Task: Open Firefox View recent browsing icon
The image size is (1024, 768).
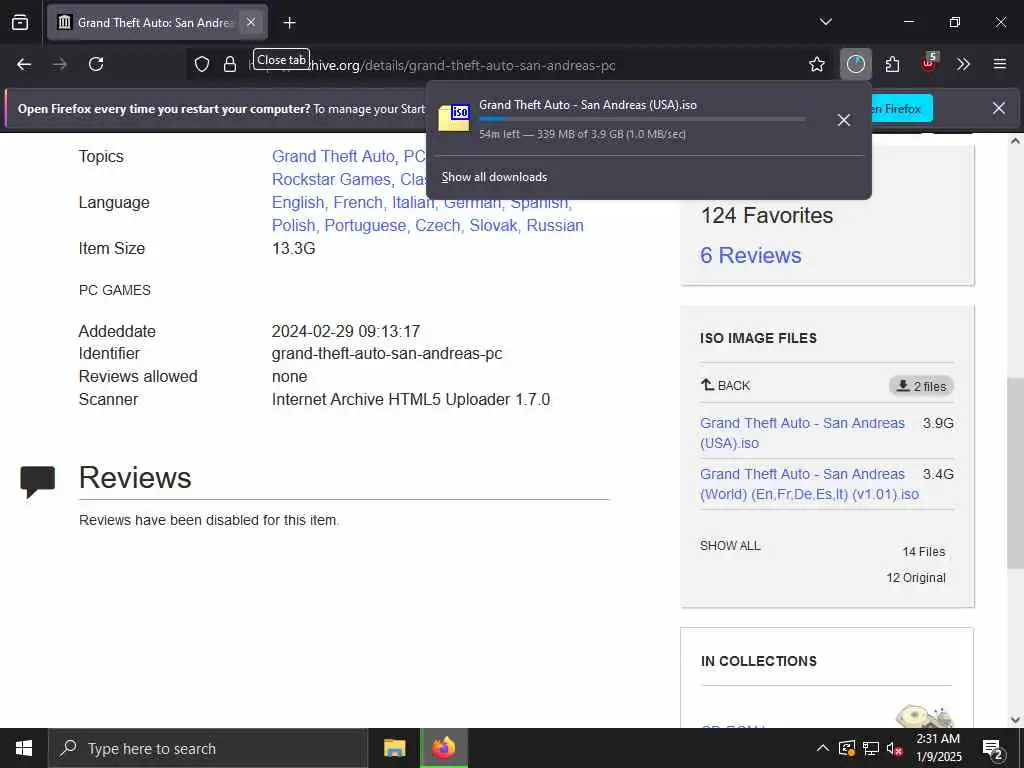Action: (x=20, y=22)
